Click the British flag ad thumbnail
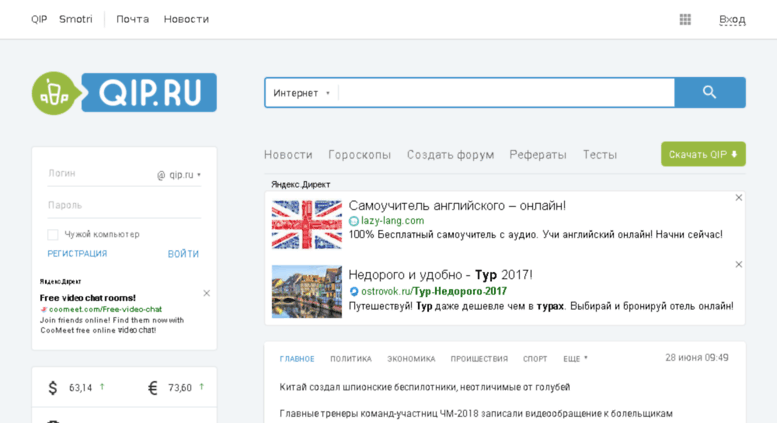Image resolution: width=777 pixels, height=423 pixels. tap(307, 224)
